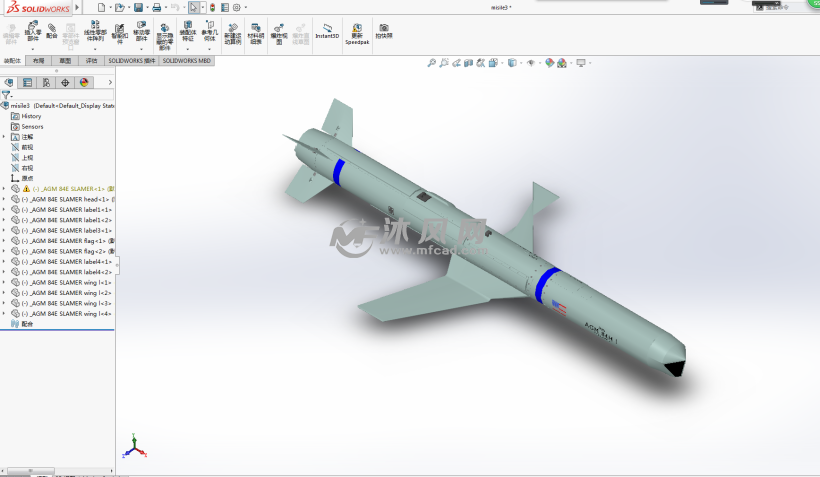The image size is (820, 477).
Task: Click New Motion Study (新建运动算例) tool
Action: 233,34
